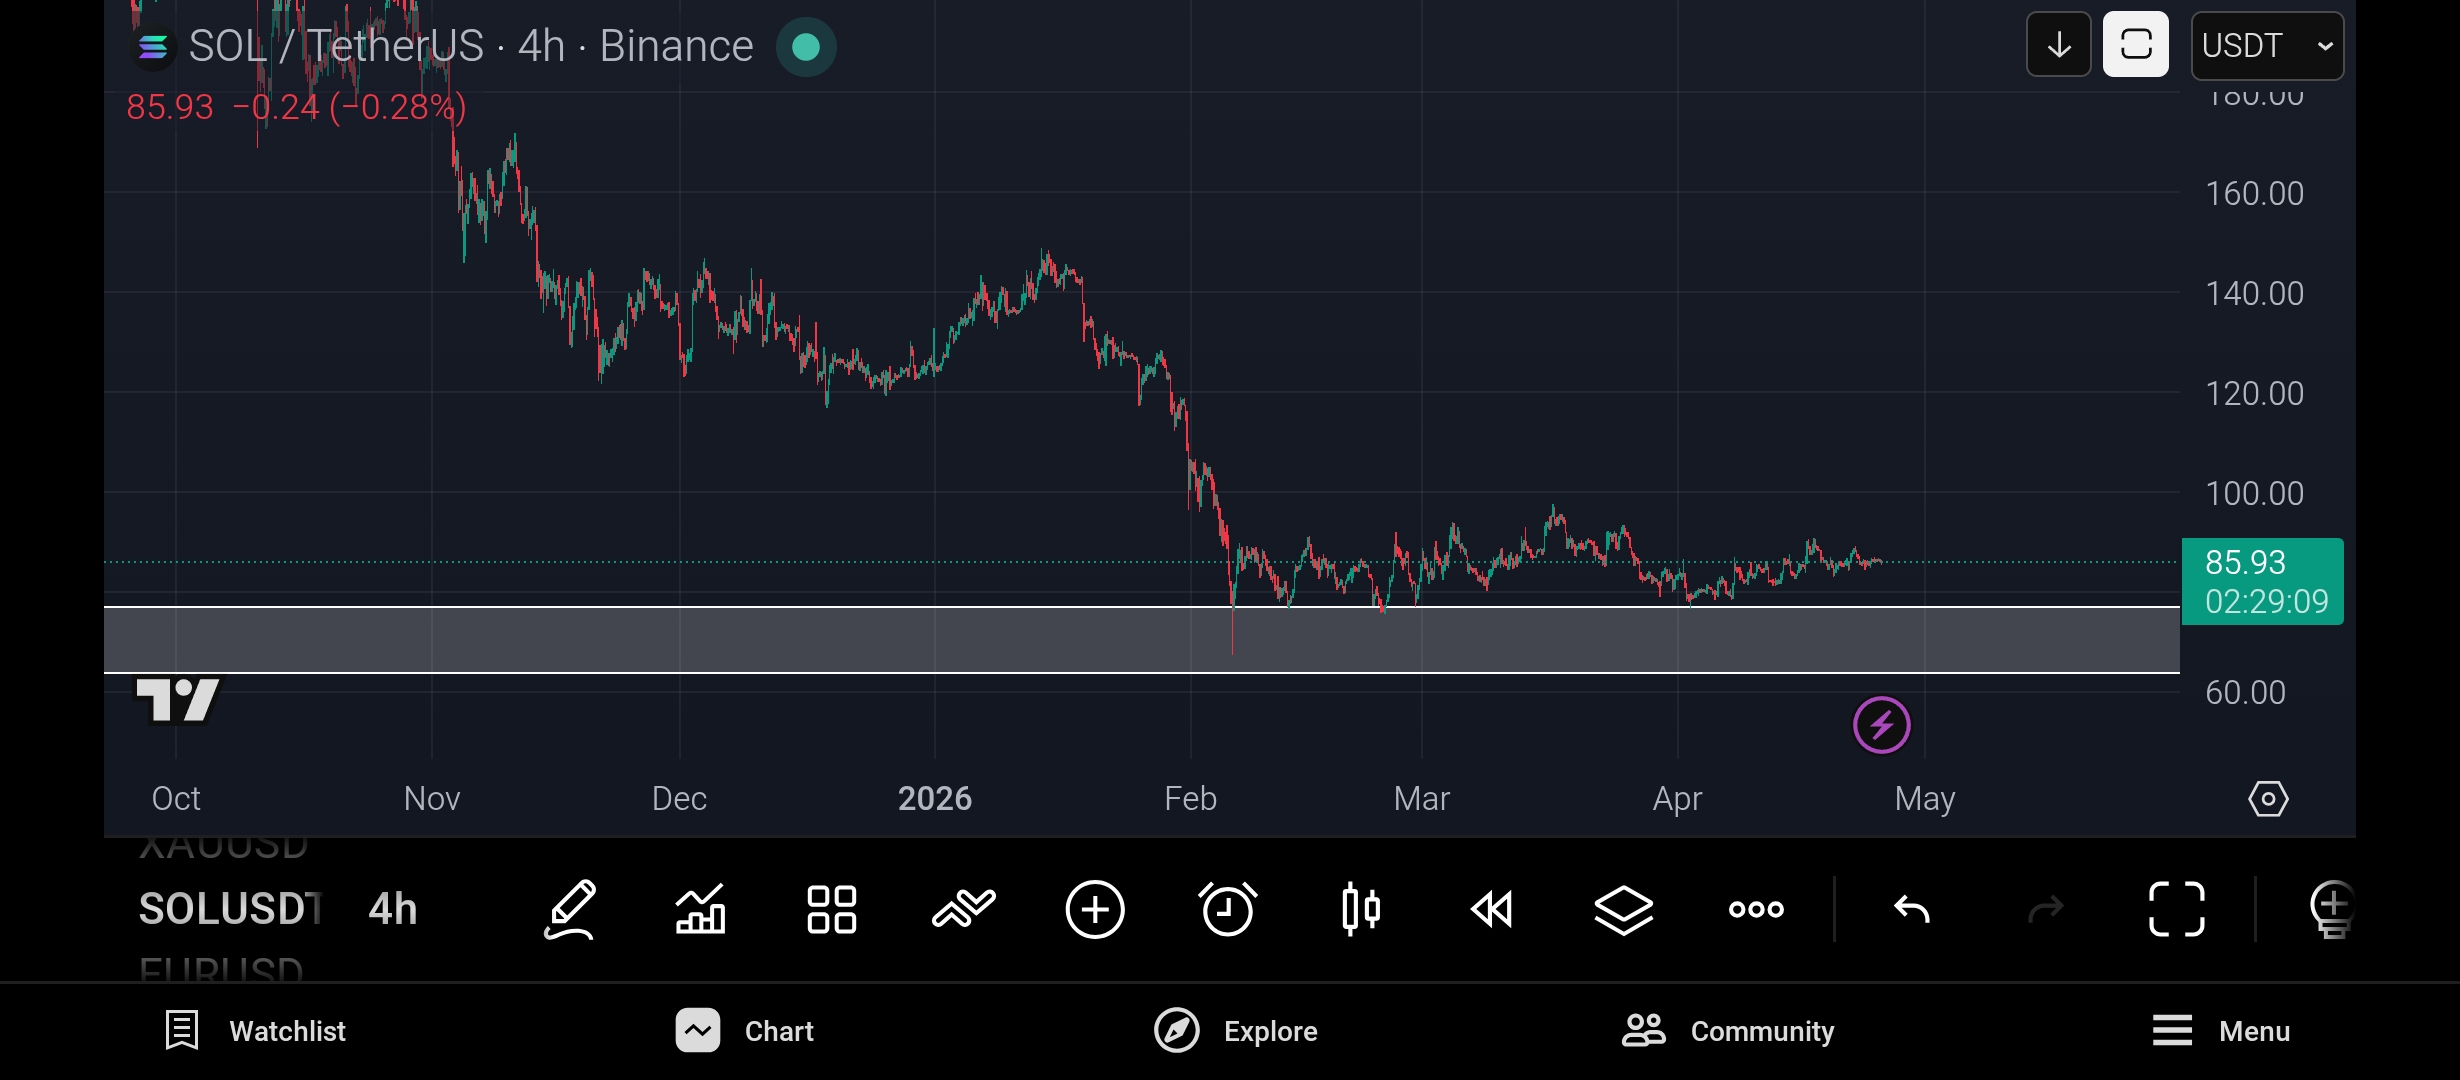Screen dimensions: 2460x1080
Task: Open more options three-dots icon
Action: click(1756, 909)
